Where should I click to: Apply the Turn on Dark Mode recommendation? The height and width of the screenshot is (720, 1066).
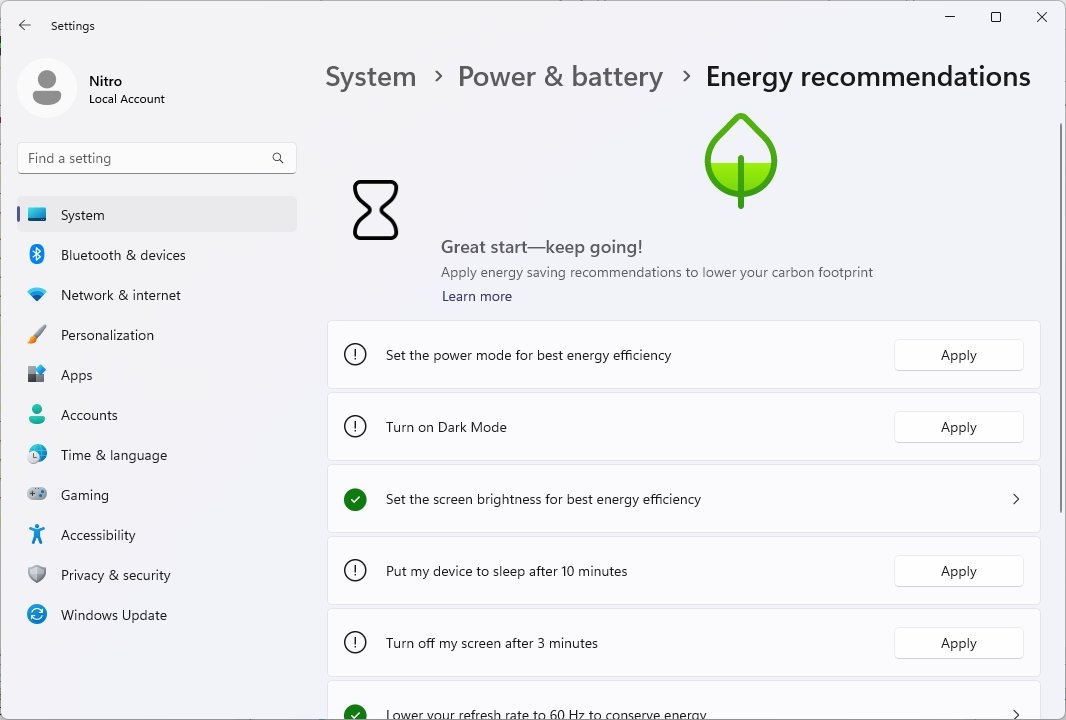(x=959, y=427)
